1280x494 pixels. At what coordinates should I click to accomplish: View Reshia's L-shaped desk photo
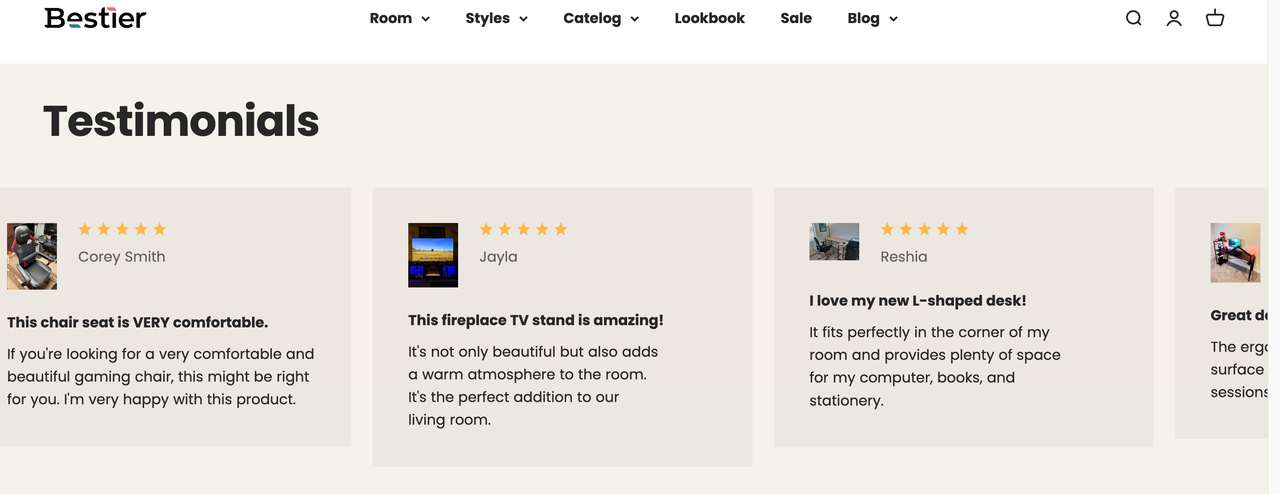(834, 242)
